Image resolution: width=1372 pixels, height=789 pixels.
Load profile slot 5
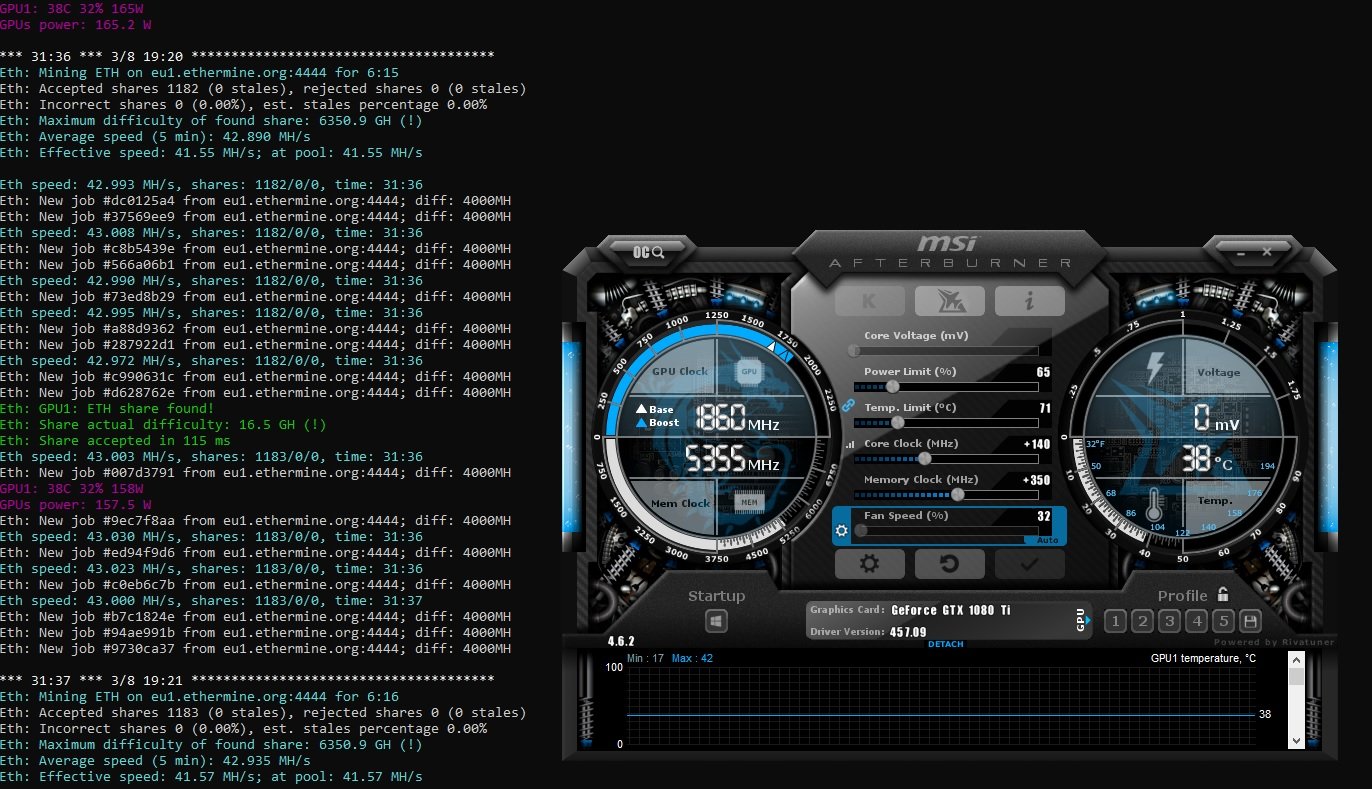click(x=1223, y=621)
